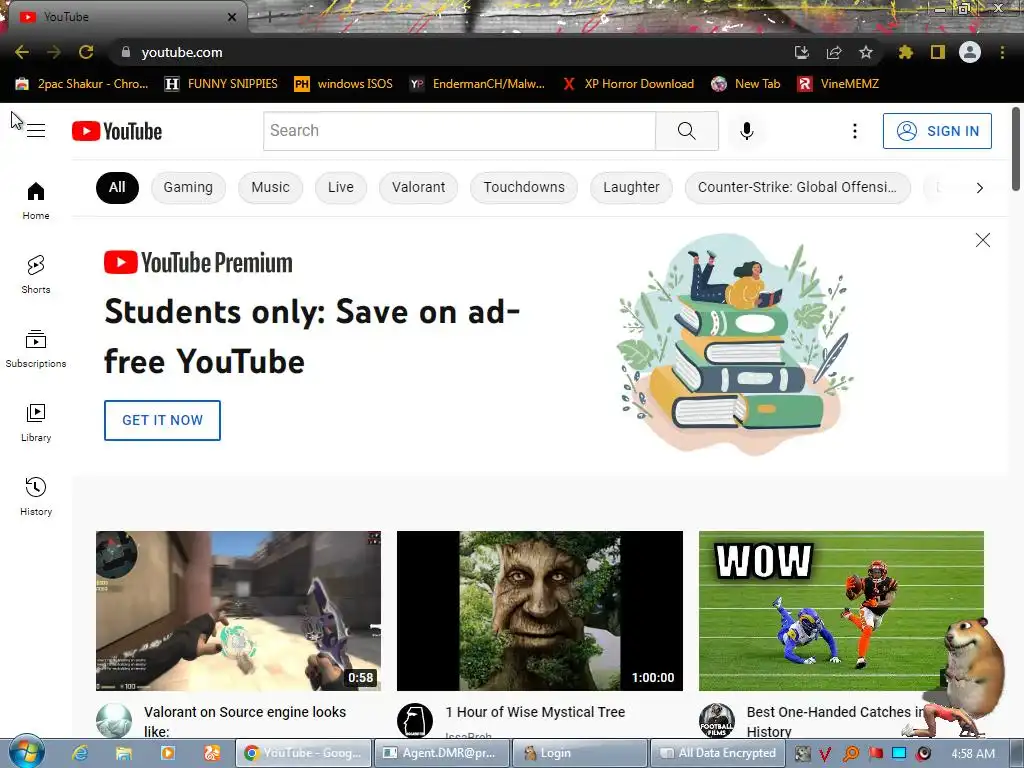Open Windows Explorer folder on taskbar
1024x768 pixels.
(x=123, y=753)
